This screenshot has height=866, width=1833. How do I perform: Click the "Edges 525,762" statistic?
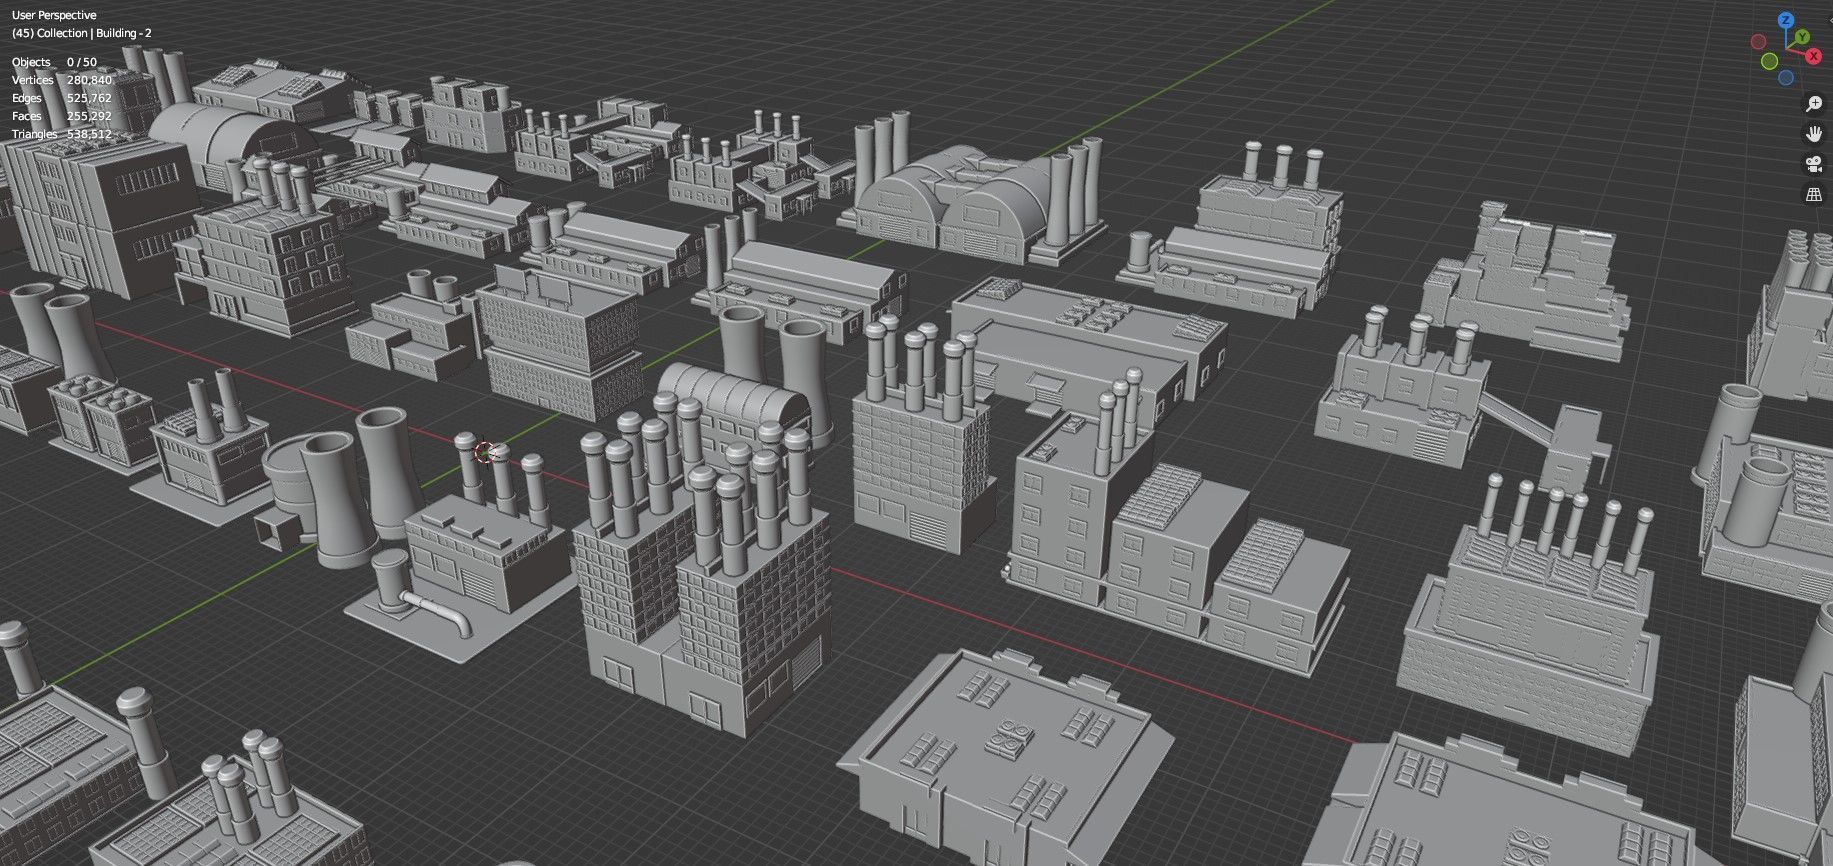[x=62, y=98]
